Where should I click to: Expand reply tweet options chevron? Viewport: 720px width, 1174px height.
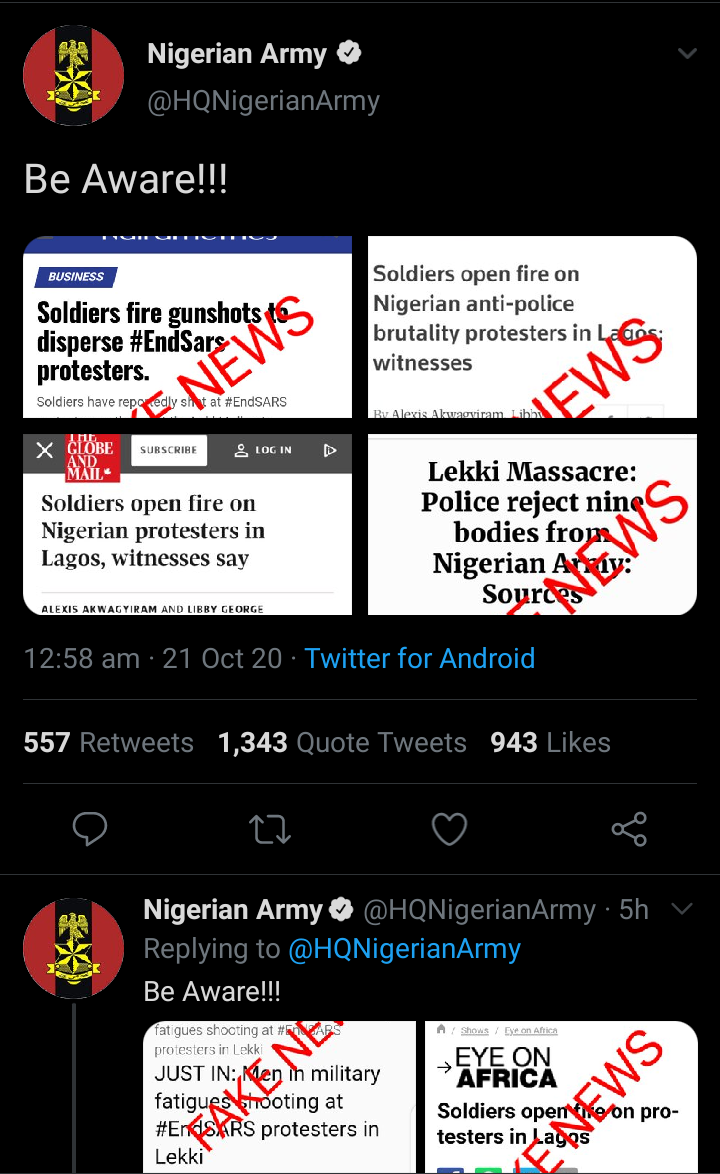click(682, 909)
